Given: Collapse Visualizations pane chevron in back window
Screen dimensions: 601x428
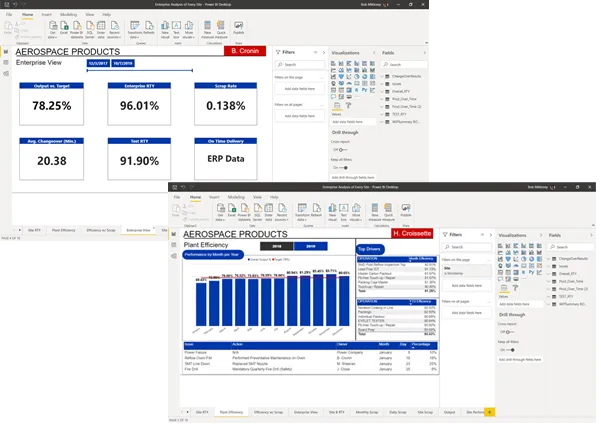Looking at the screenshot, I should (x=374, y=52).
